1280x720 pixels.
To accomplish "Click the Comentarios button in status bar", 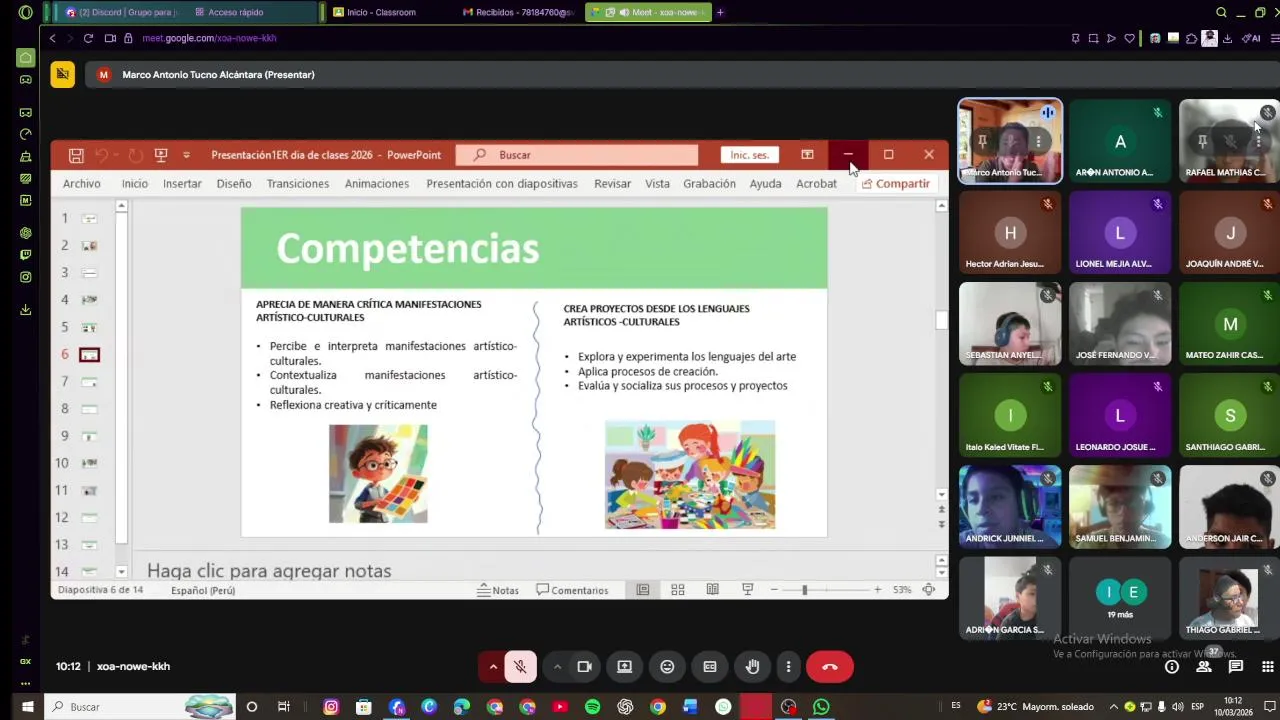I will [x=573, y=590].
